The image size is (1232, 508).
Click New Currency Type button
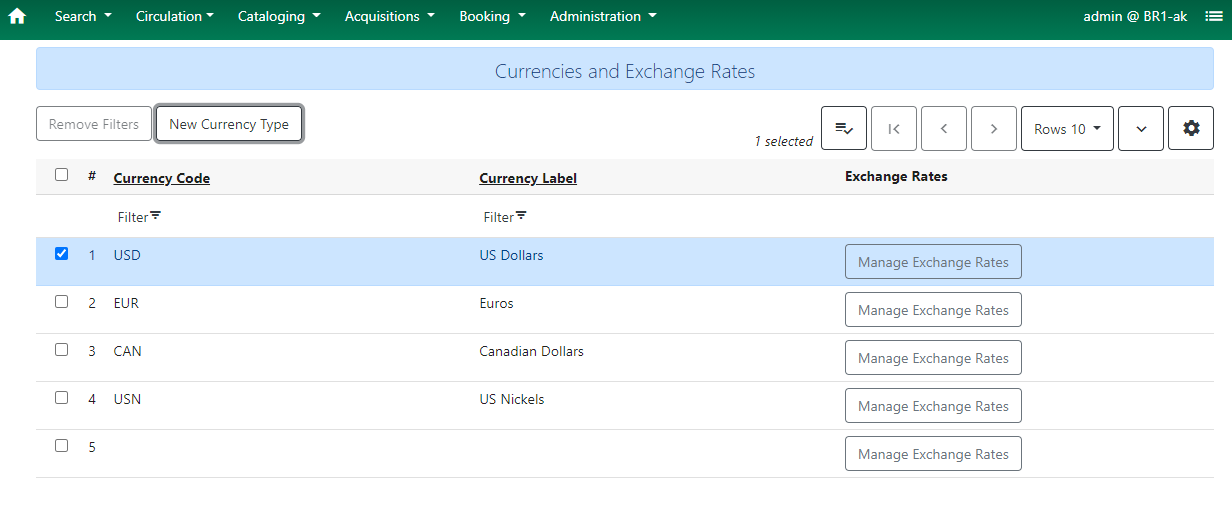pyautogui.click(x=229, y=124)
